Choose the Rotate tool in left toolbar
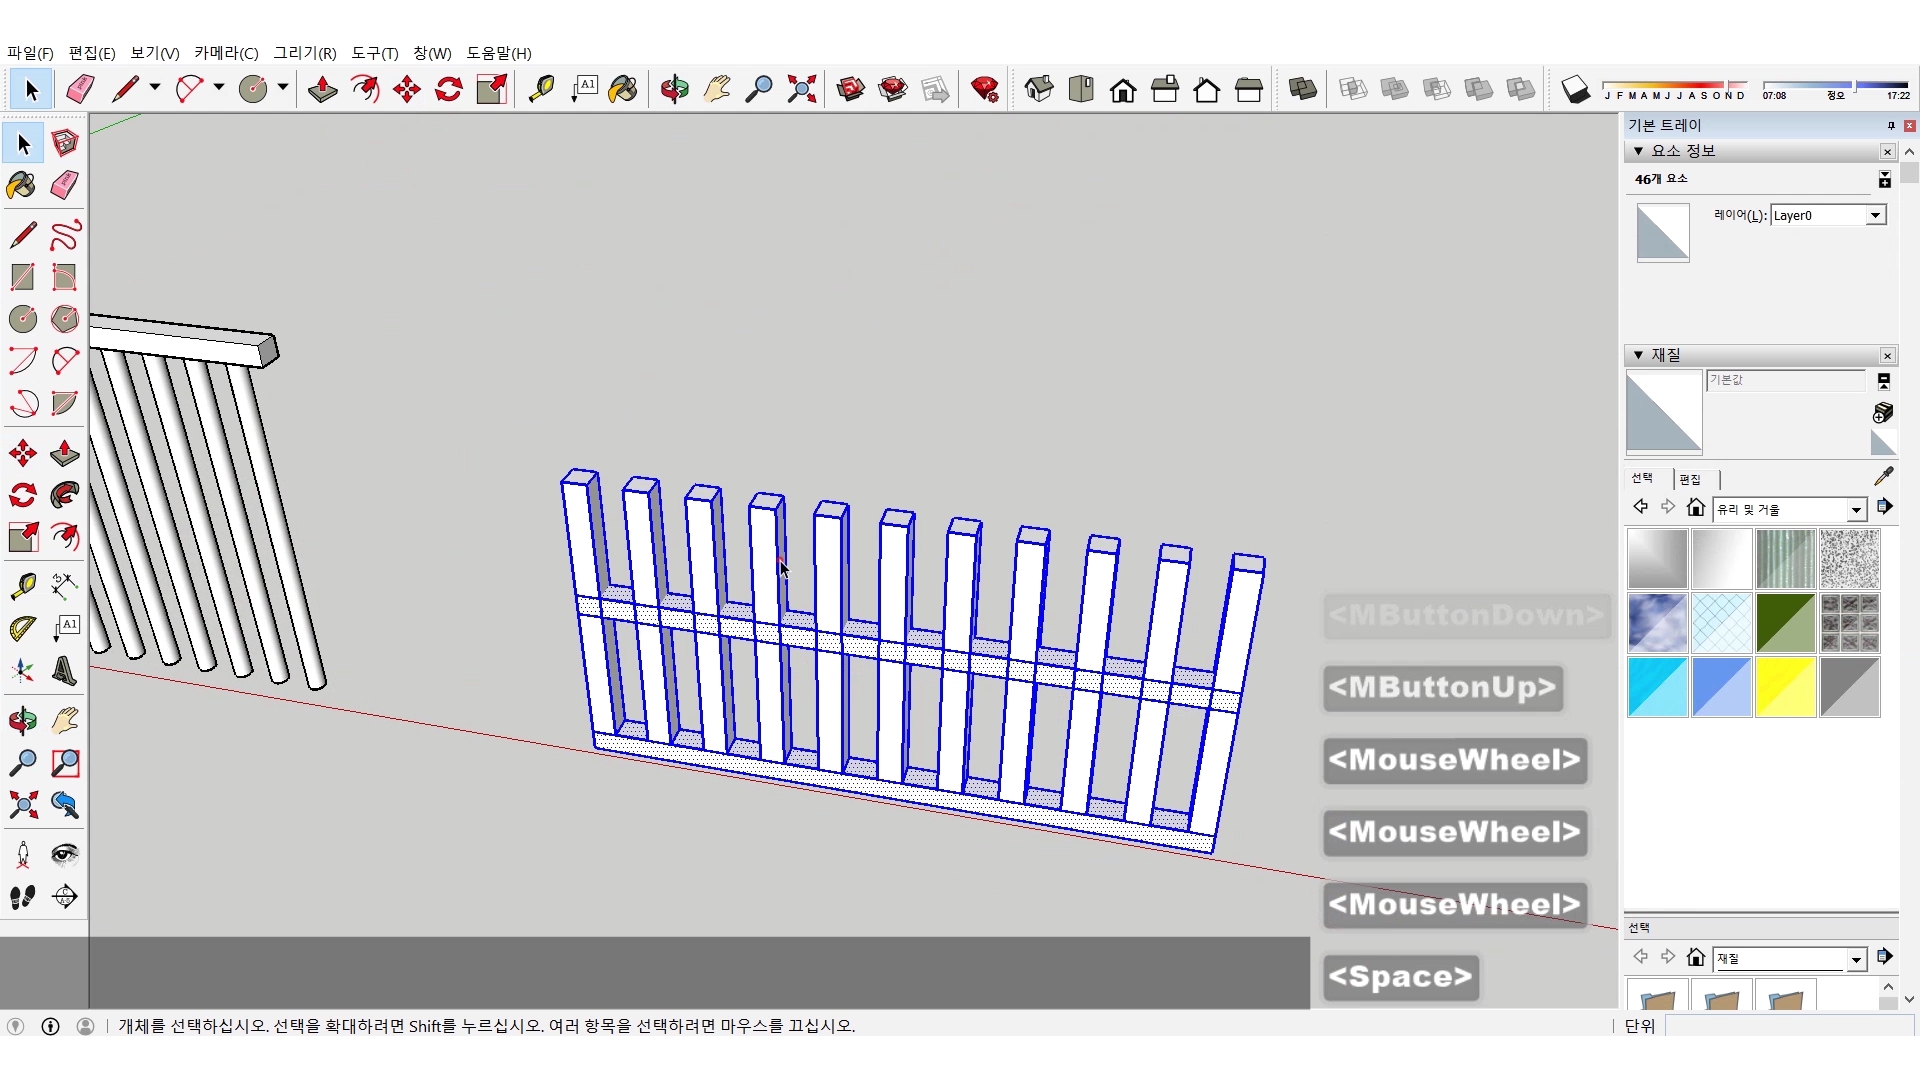The image size is (1920, 1080). point(22,495)
